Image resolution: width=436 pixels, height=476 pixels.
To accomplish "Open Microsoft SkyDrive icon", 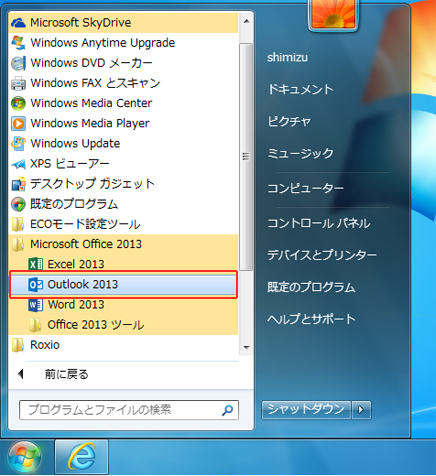I will [18, 23].
